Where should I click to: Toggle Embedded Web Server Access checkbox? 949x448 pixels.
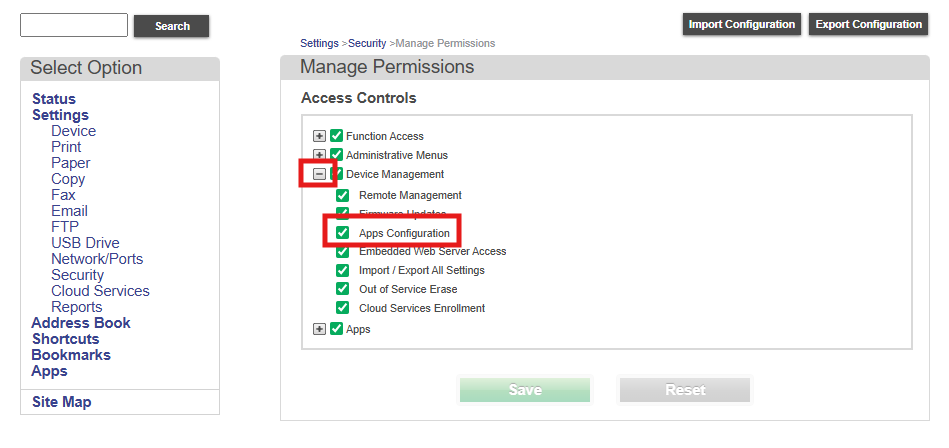coord(343,251)
